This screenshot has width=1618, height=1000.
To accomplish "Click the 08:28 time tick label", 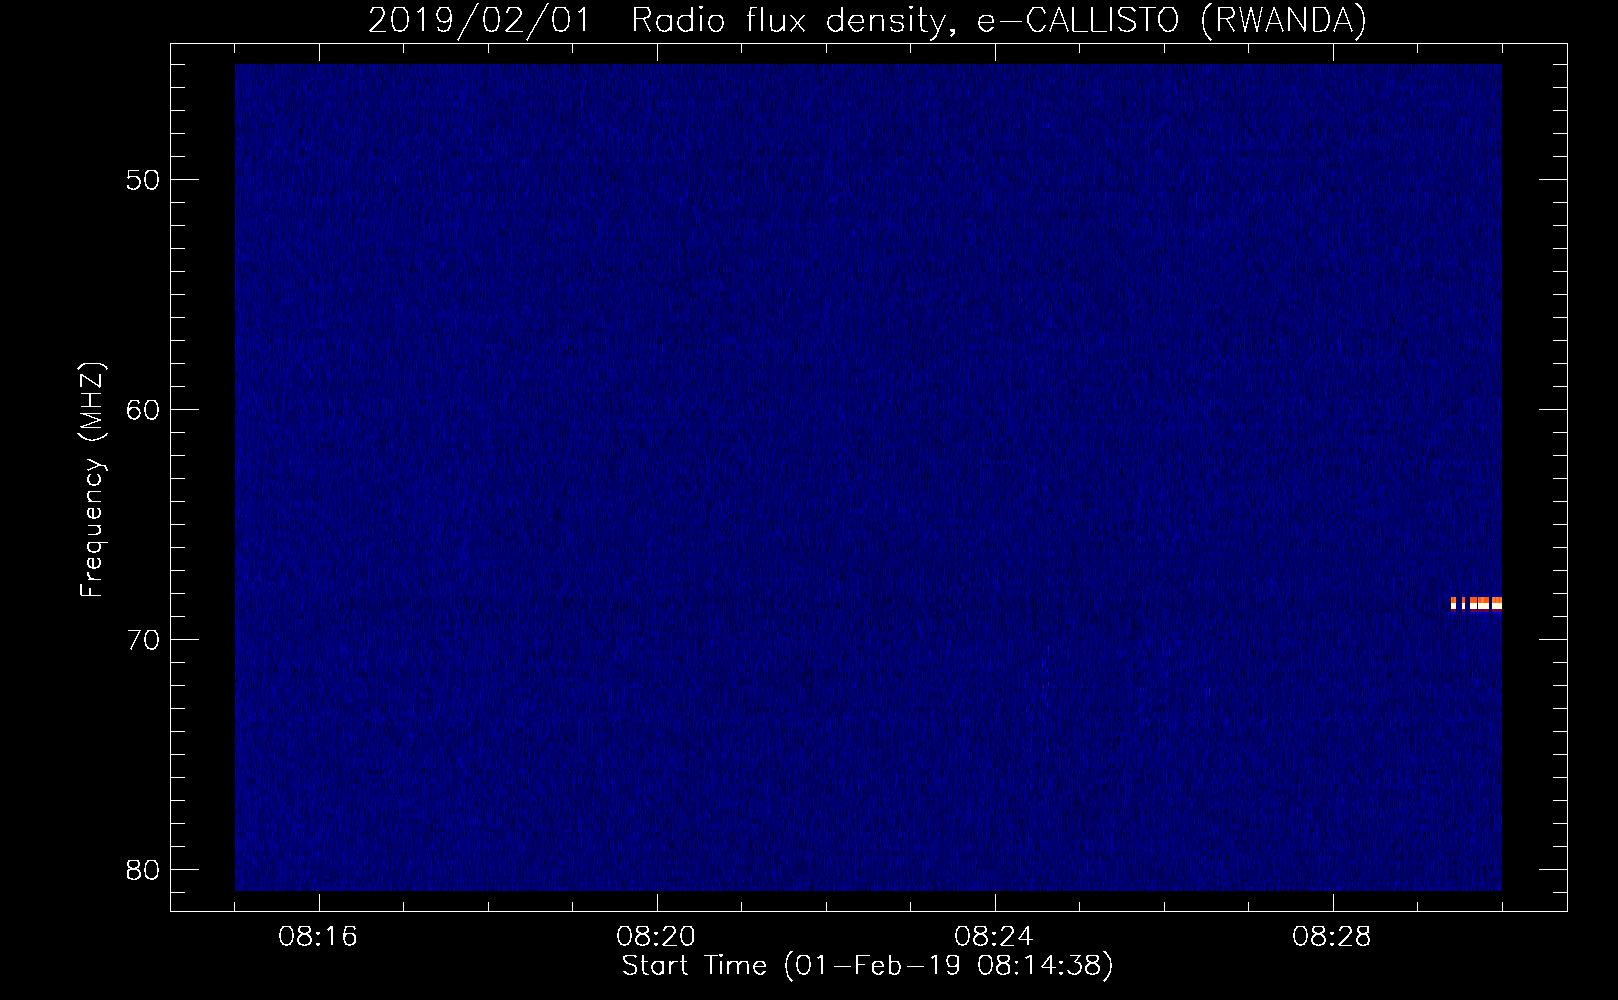I will point(1332,937).
